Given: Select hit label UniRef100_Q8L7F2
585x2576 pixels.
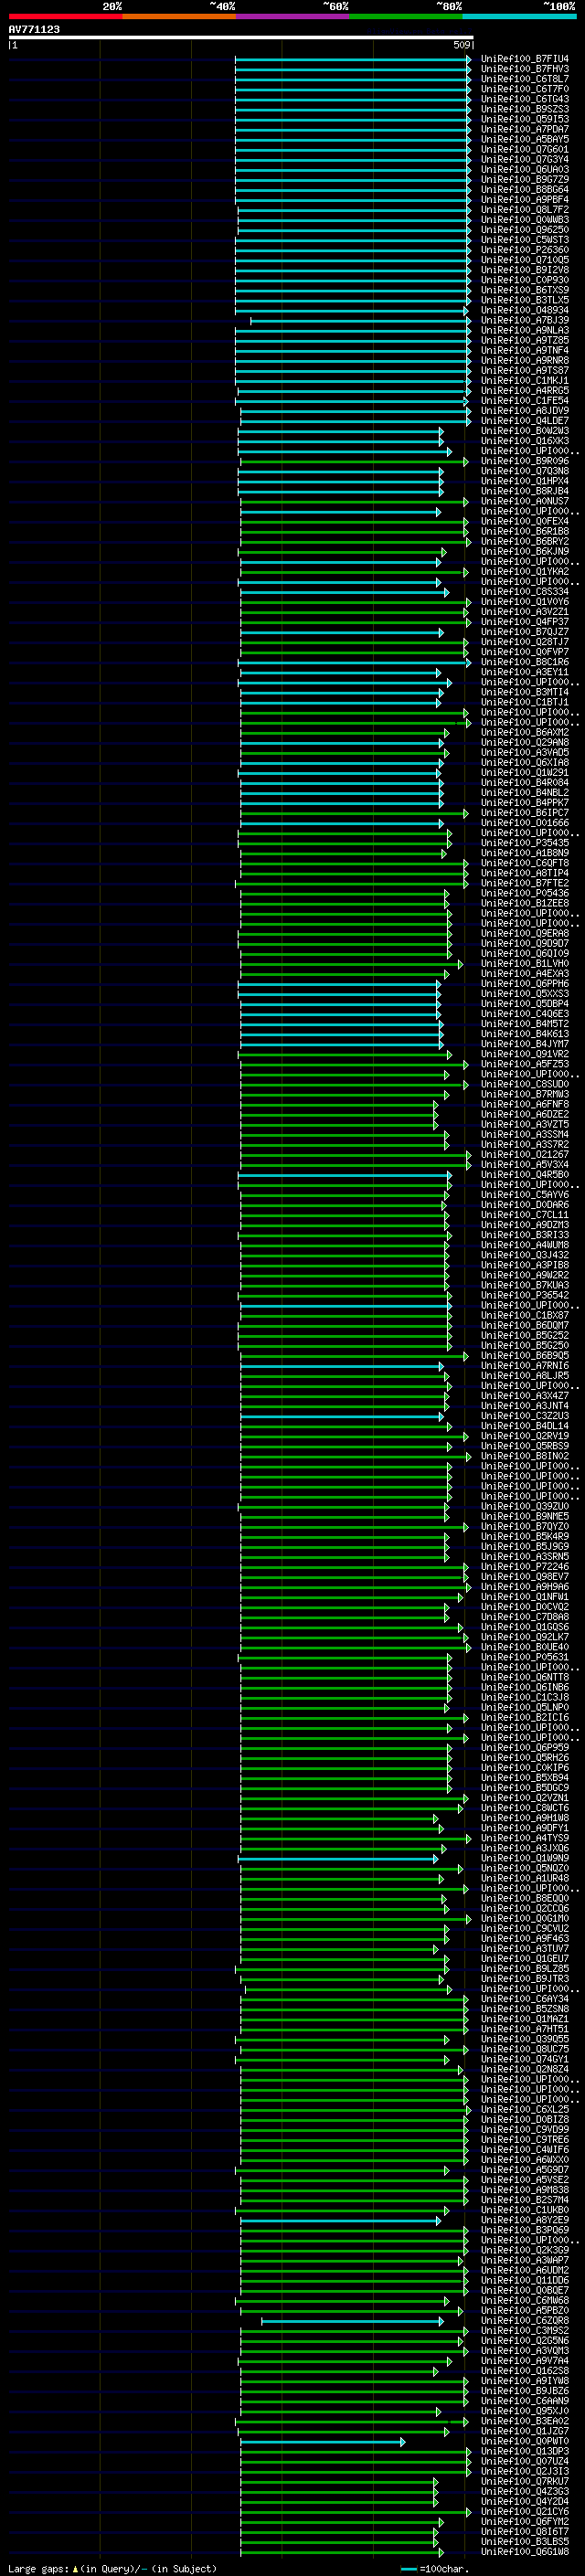Looking at the screenshot, I should (525, 209).
